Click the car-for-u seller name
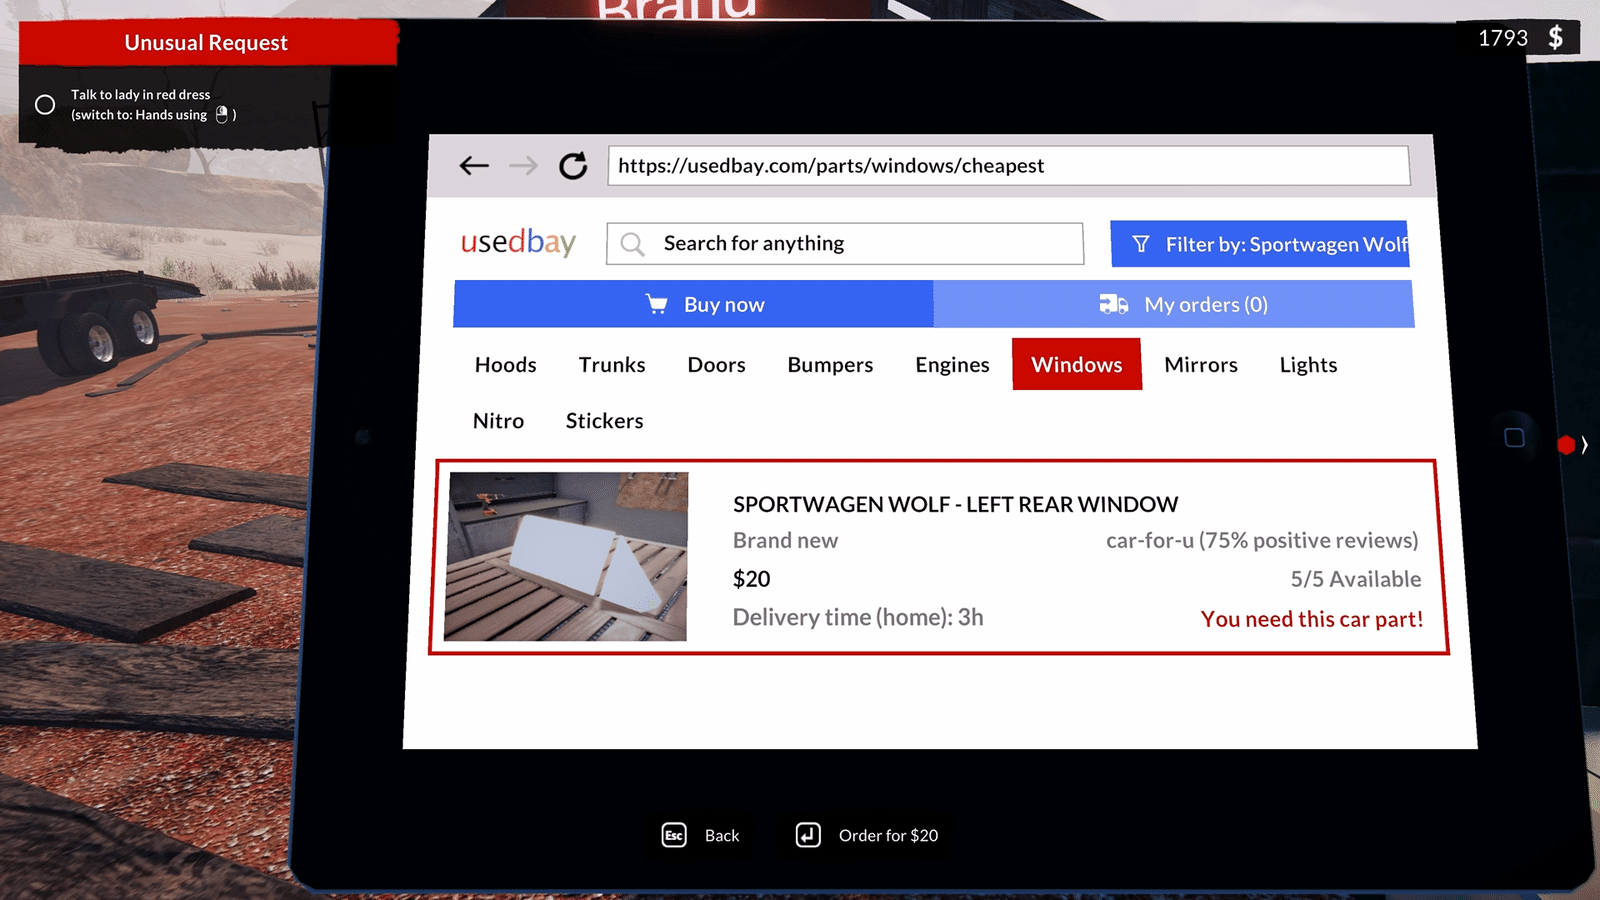Screen dimensions: 1600x900 tap(1150, 540)
